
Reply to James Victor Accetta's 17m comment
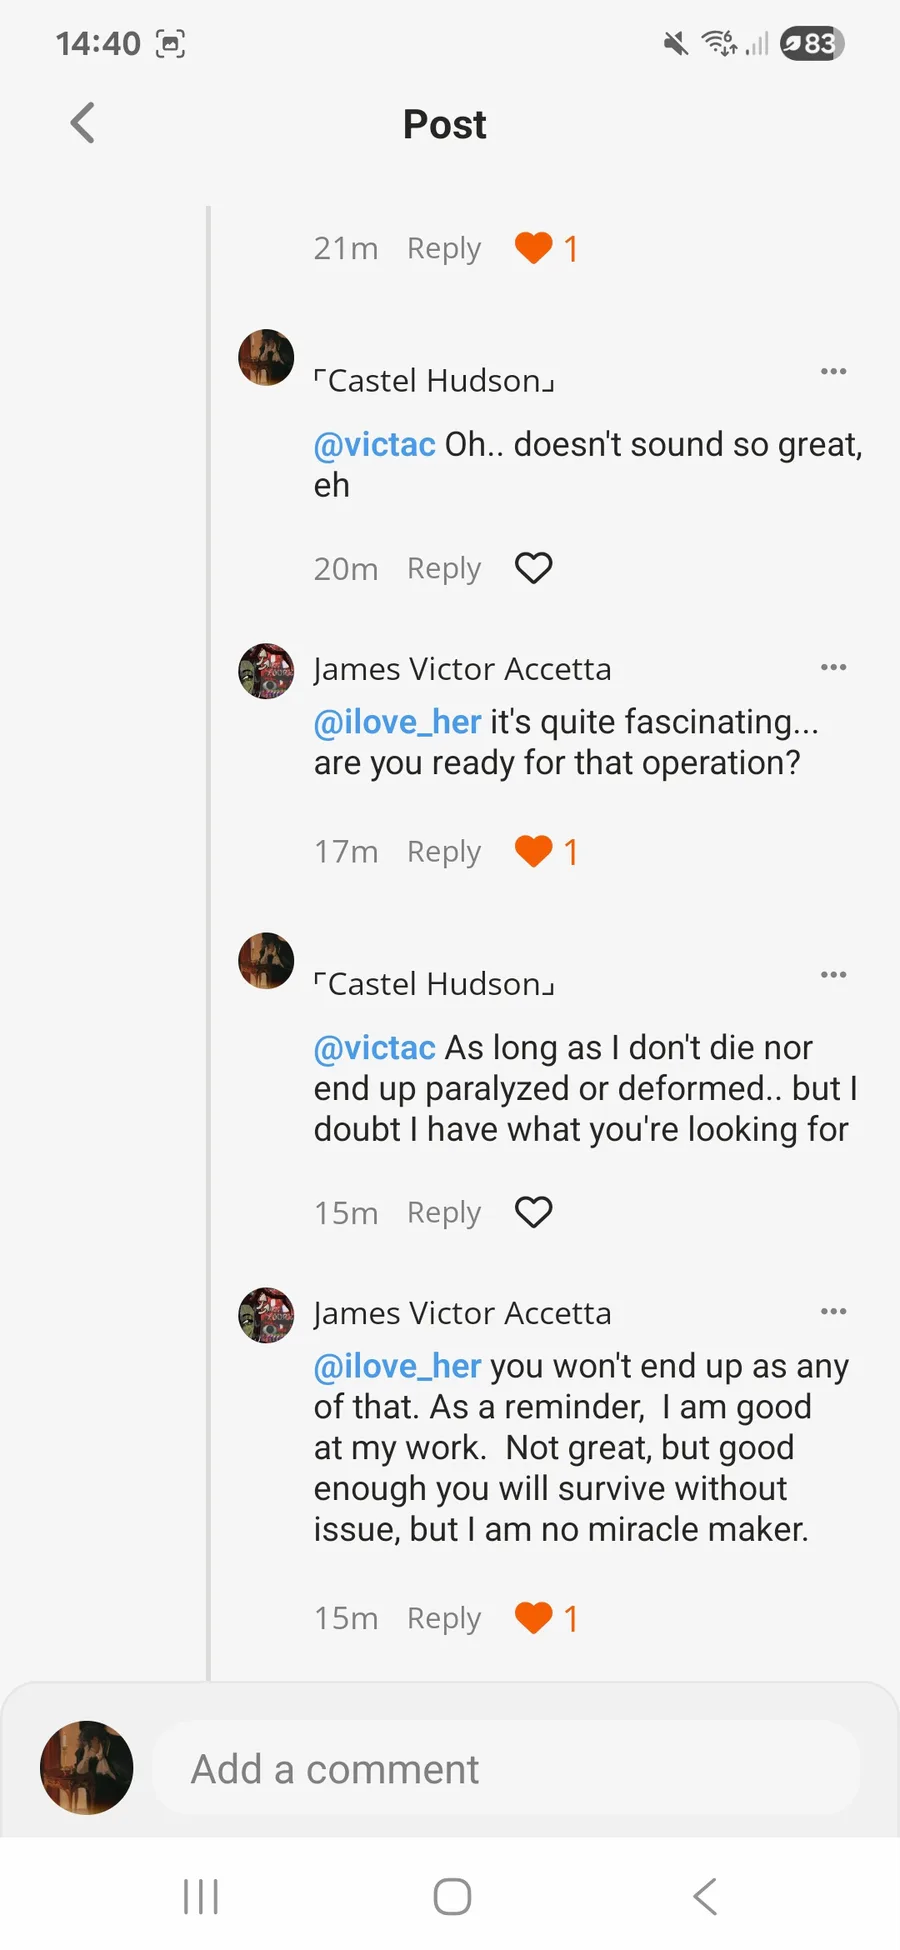coord(443,852)
